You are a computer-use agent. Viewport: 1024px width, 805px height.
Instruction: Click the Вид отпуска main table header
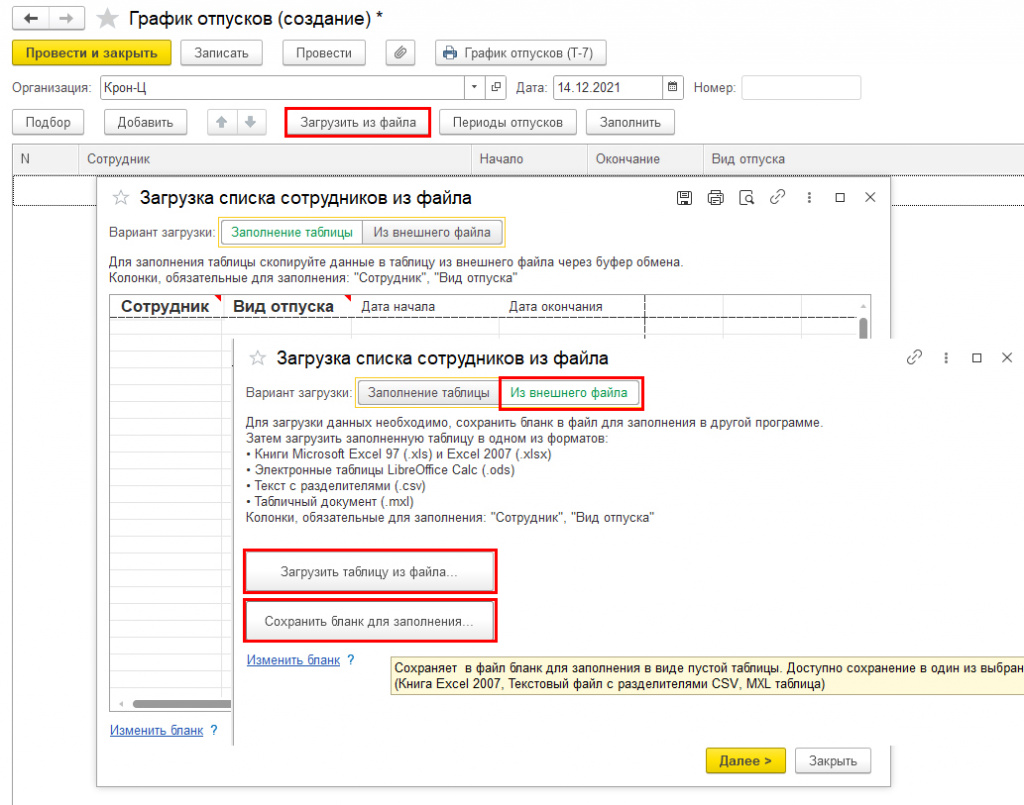pyautogui.click(x=863, y=159)
